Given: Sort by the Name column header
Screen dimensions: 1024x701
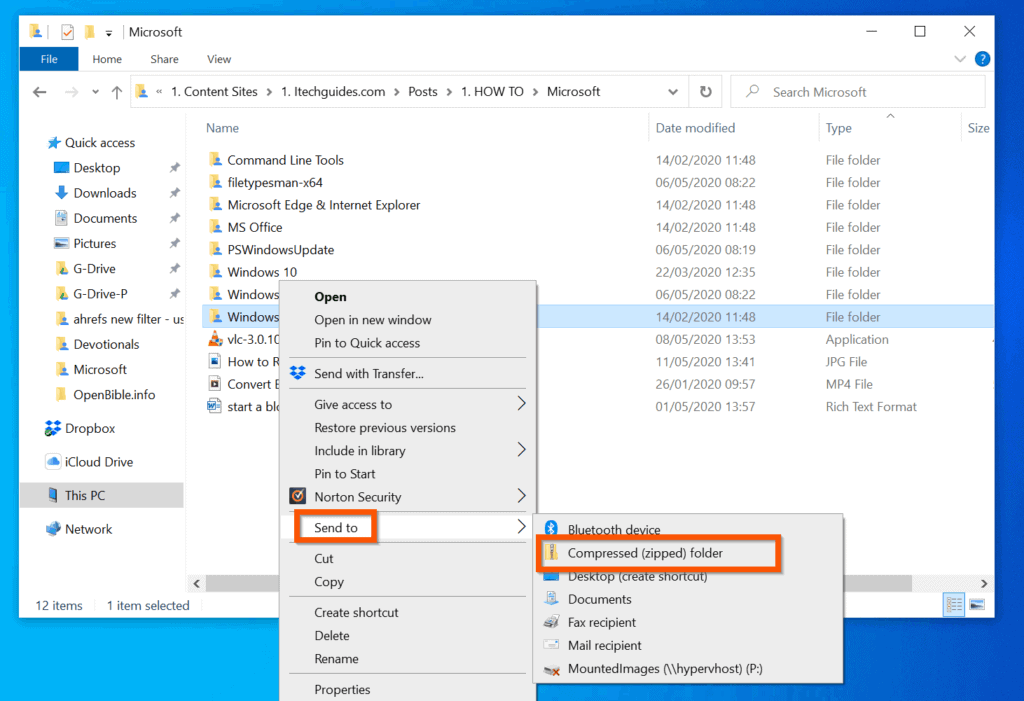Looking at the screenshot, I should tap(223, 128).
